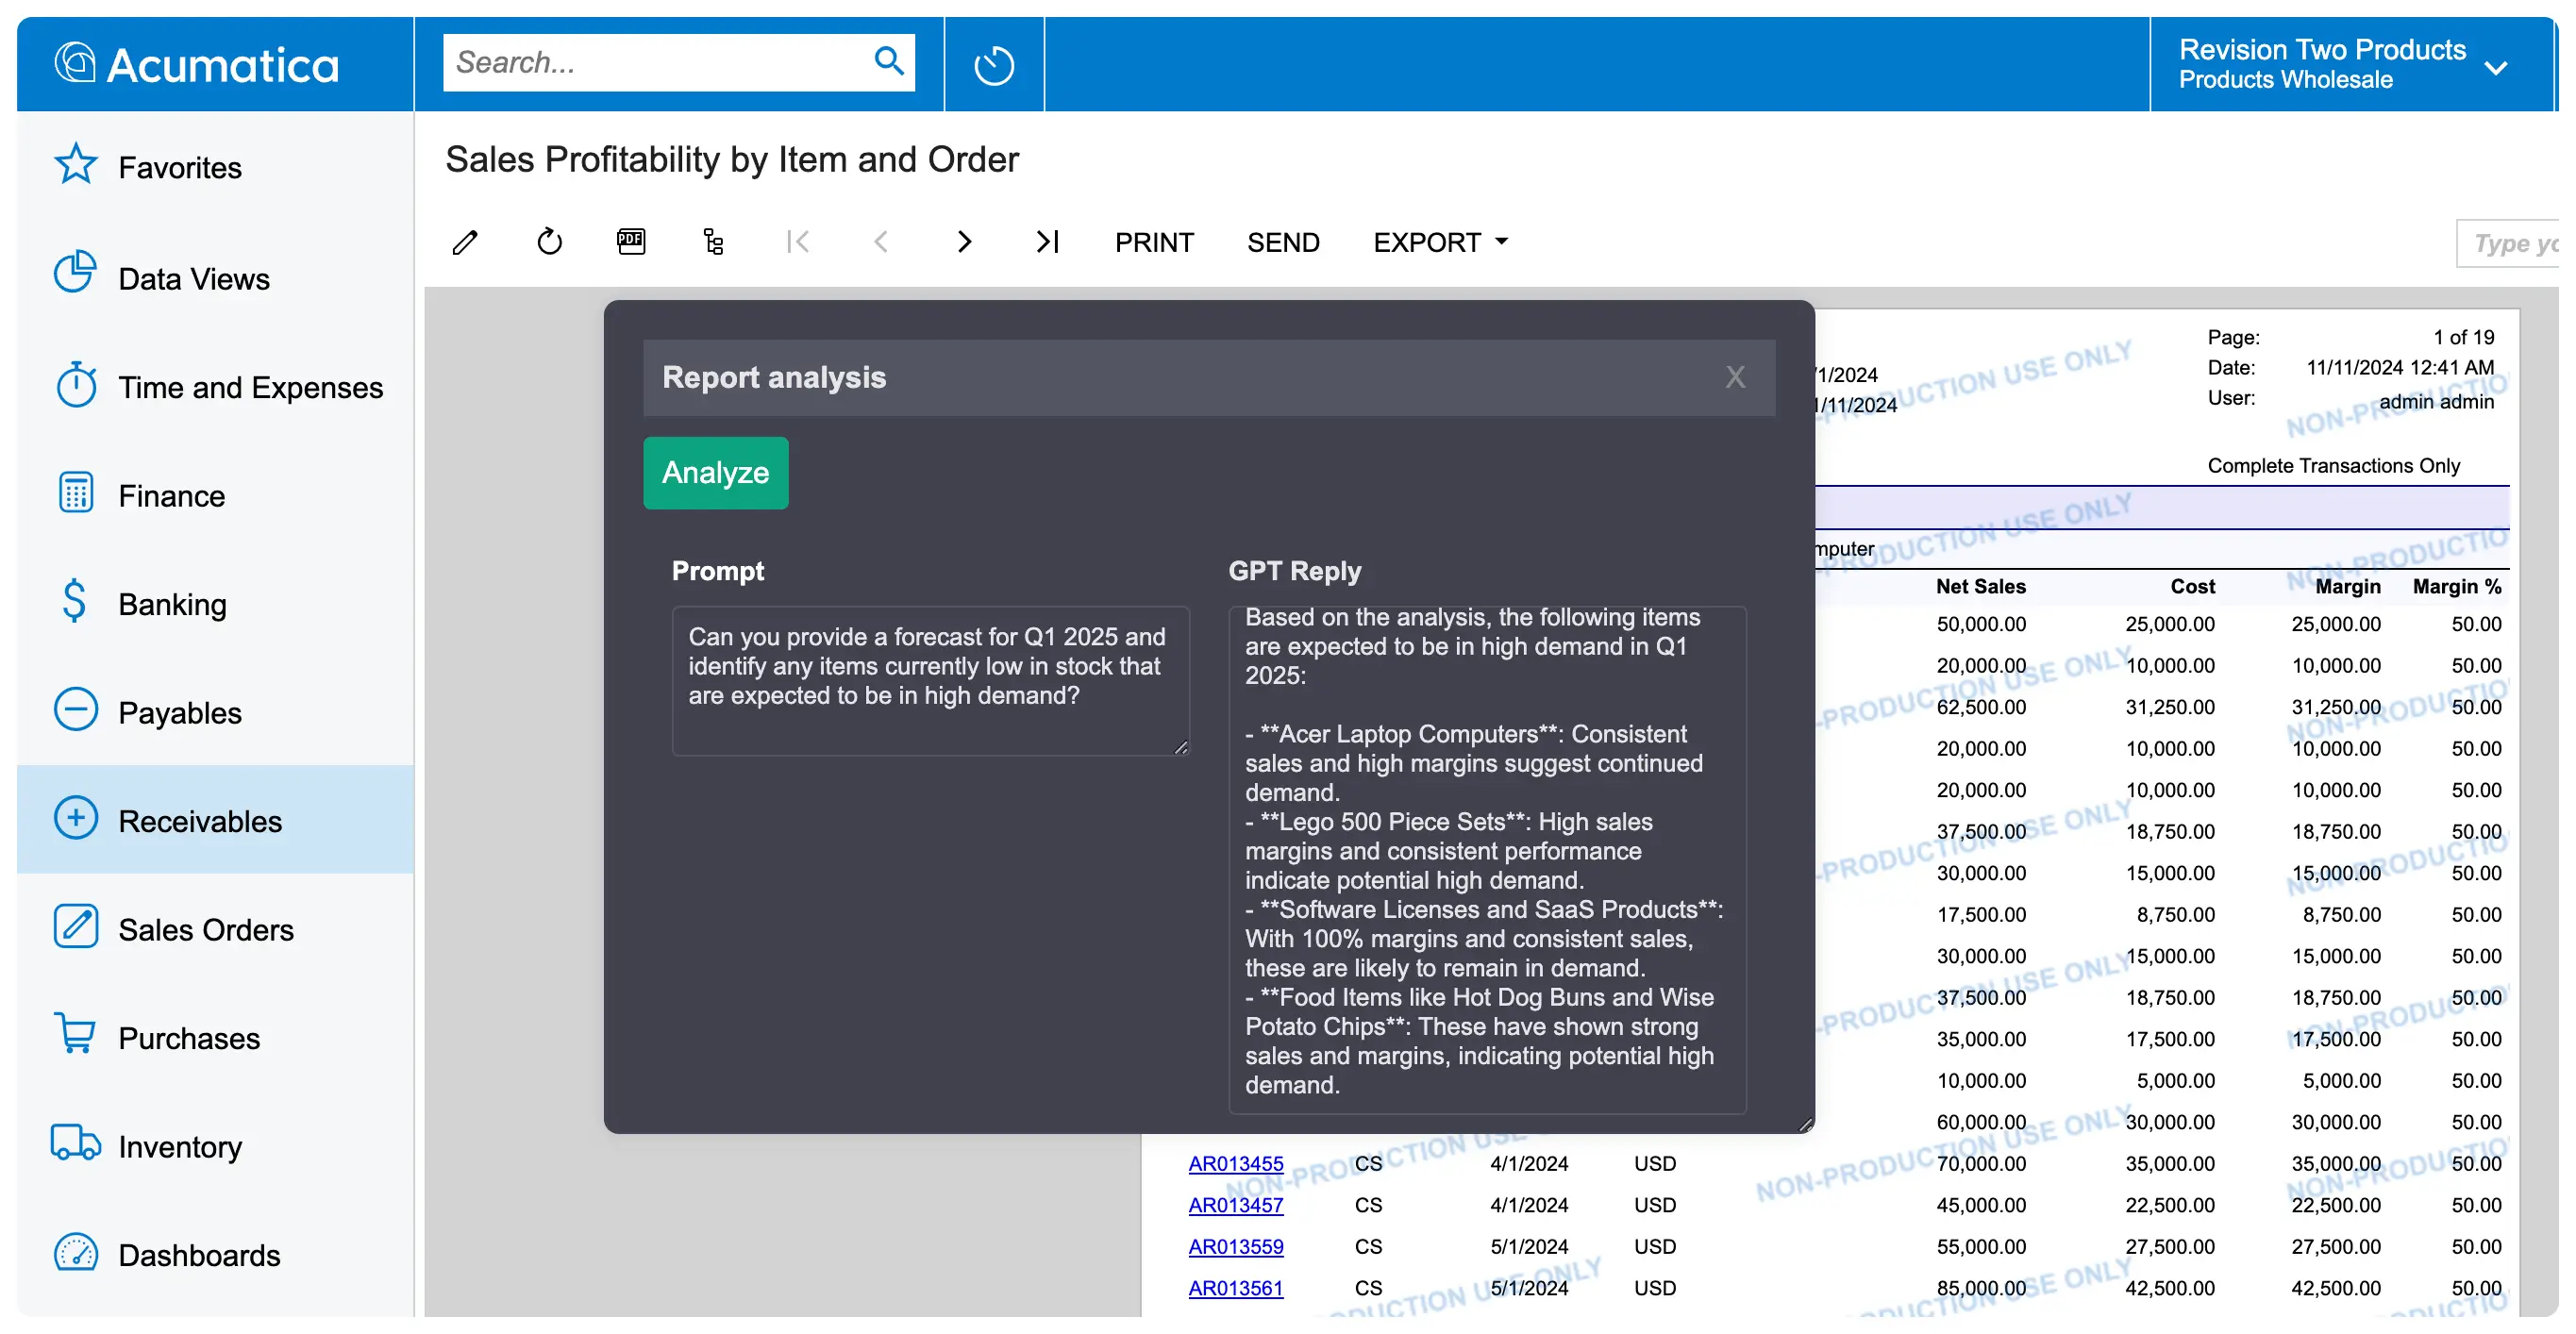Jump to last report page
The width and height of the screenshot is (2576, 1334).
pyautogui.click(x=1047, y=242)
